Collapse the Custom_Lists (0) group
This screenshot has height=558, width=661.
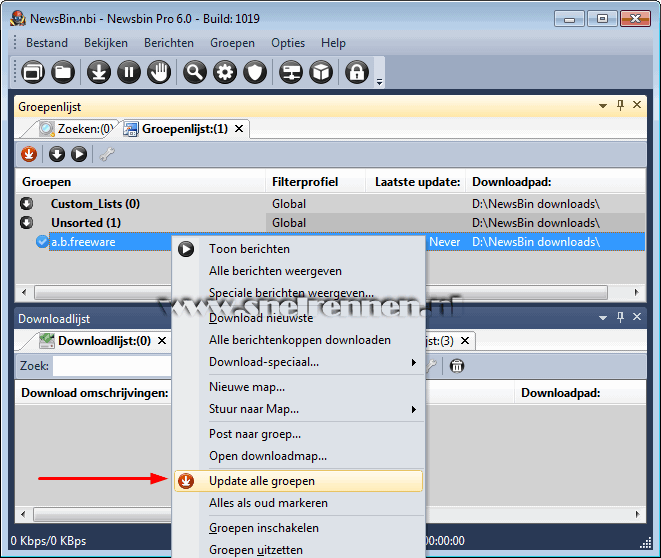[x=26, y=204]
